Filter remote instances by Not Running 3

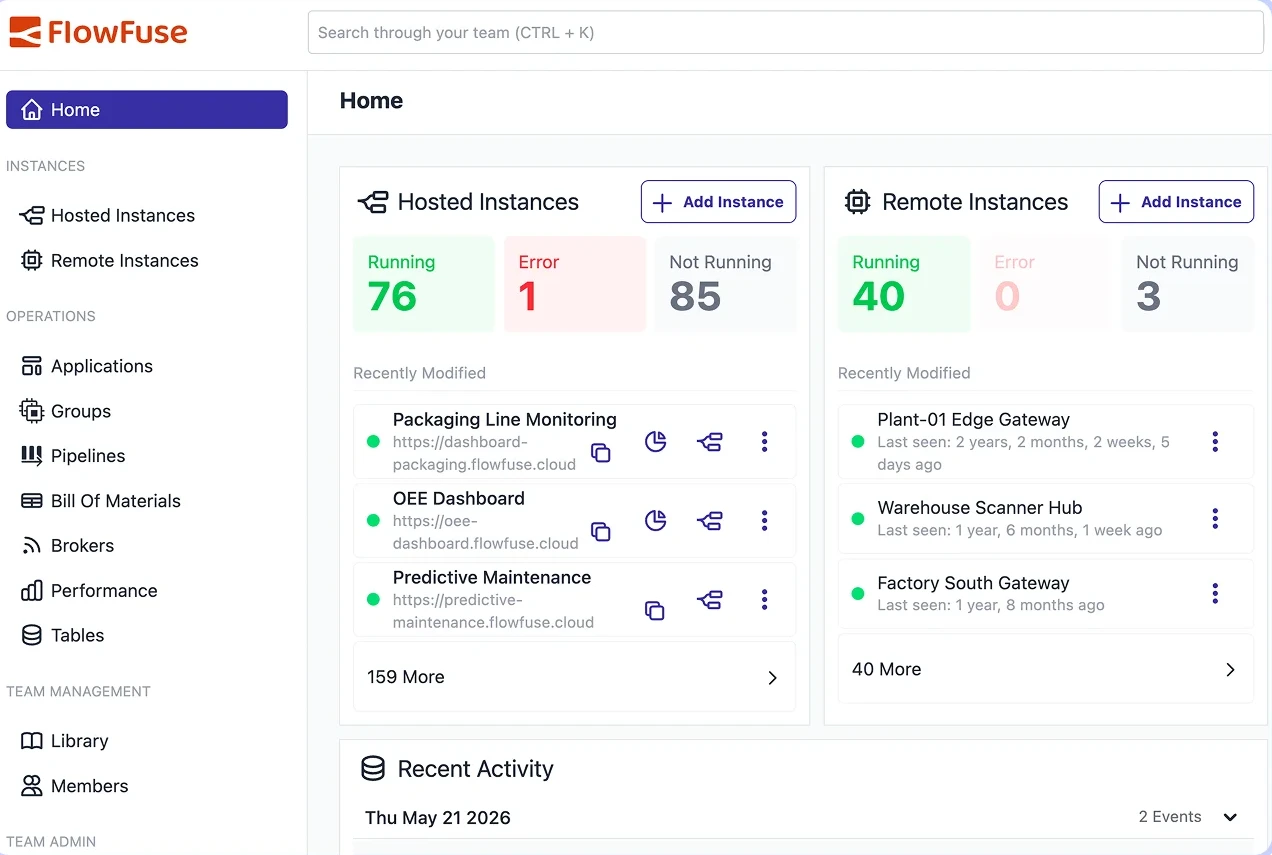1187,284
